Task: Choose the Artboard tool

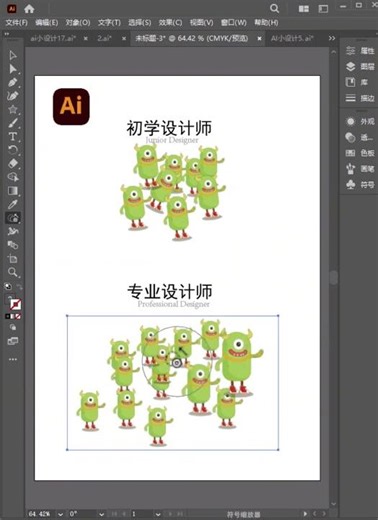Action: (13, 259)
